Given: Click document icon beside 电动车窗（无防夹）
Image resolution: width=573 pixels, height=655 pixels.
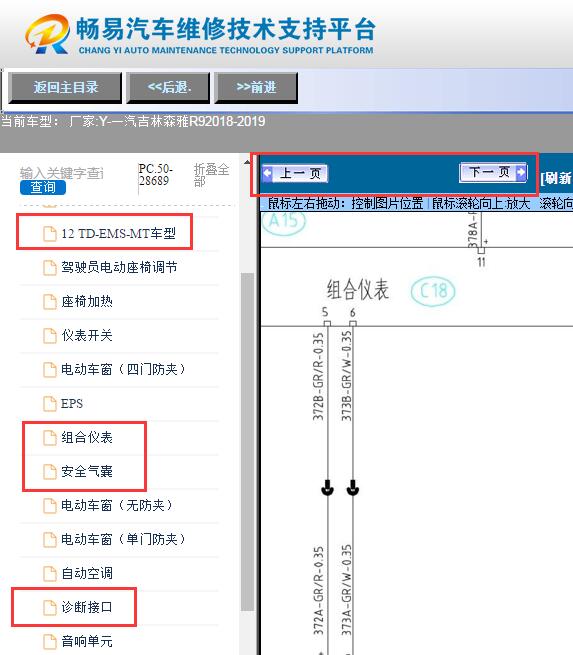Looking at the screenshot, I should pos(50,505).
